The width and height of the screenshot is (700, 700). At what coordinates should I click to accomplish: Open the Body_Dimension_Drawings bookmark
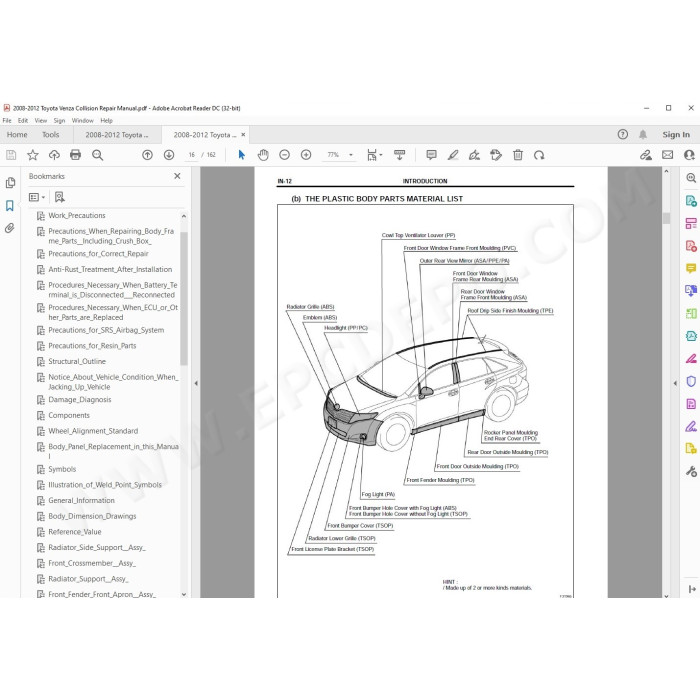point(92,516)
